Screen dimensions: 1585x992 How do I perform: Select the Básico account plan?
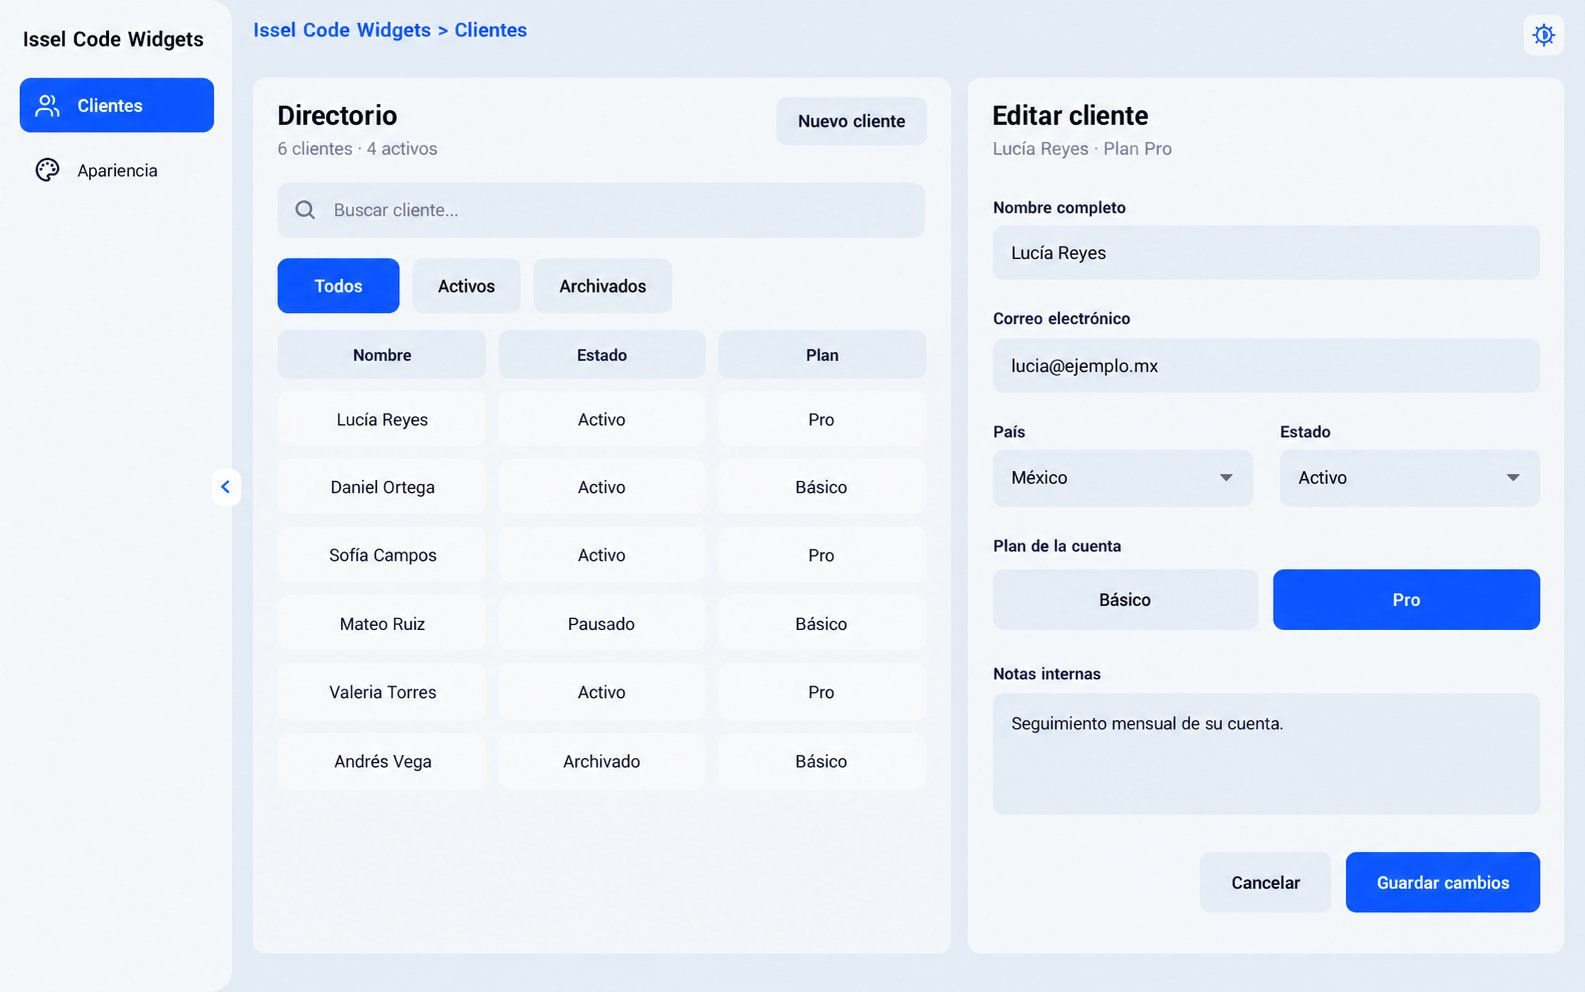pyautogui.click(x=1125, y=600)
